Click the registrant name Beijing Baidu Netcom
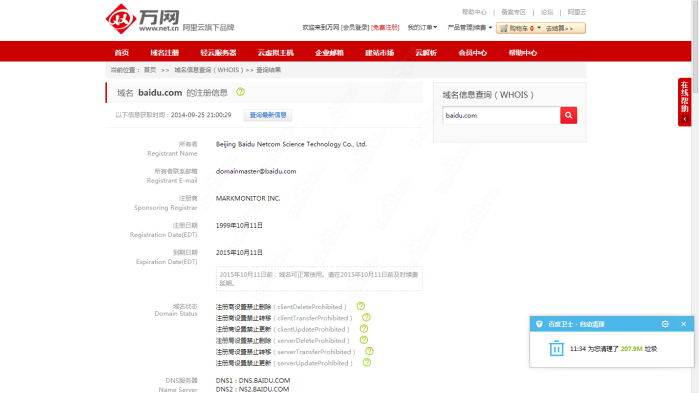699x393 pixels. tap(292, 144)
